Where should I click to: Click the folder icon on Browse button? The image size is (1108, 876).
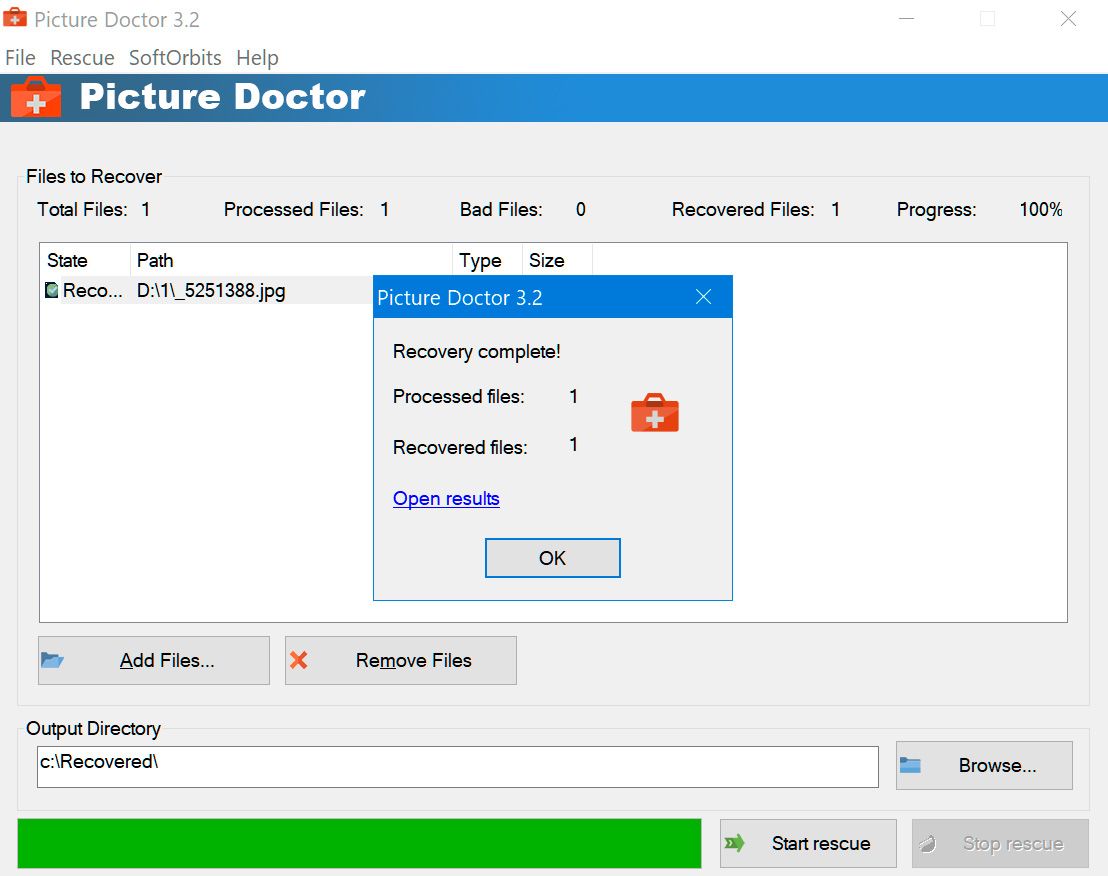[x=910, y=765]
